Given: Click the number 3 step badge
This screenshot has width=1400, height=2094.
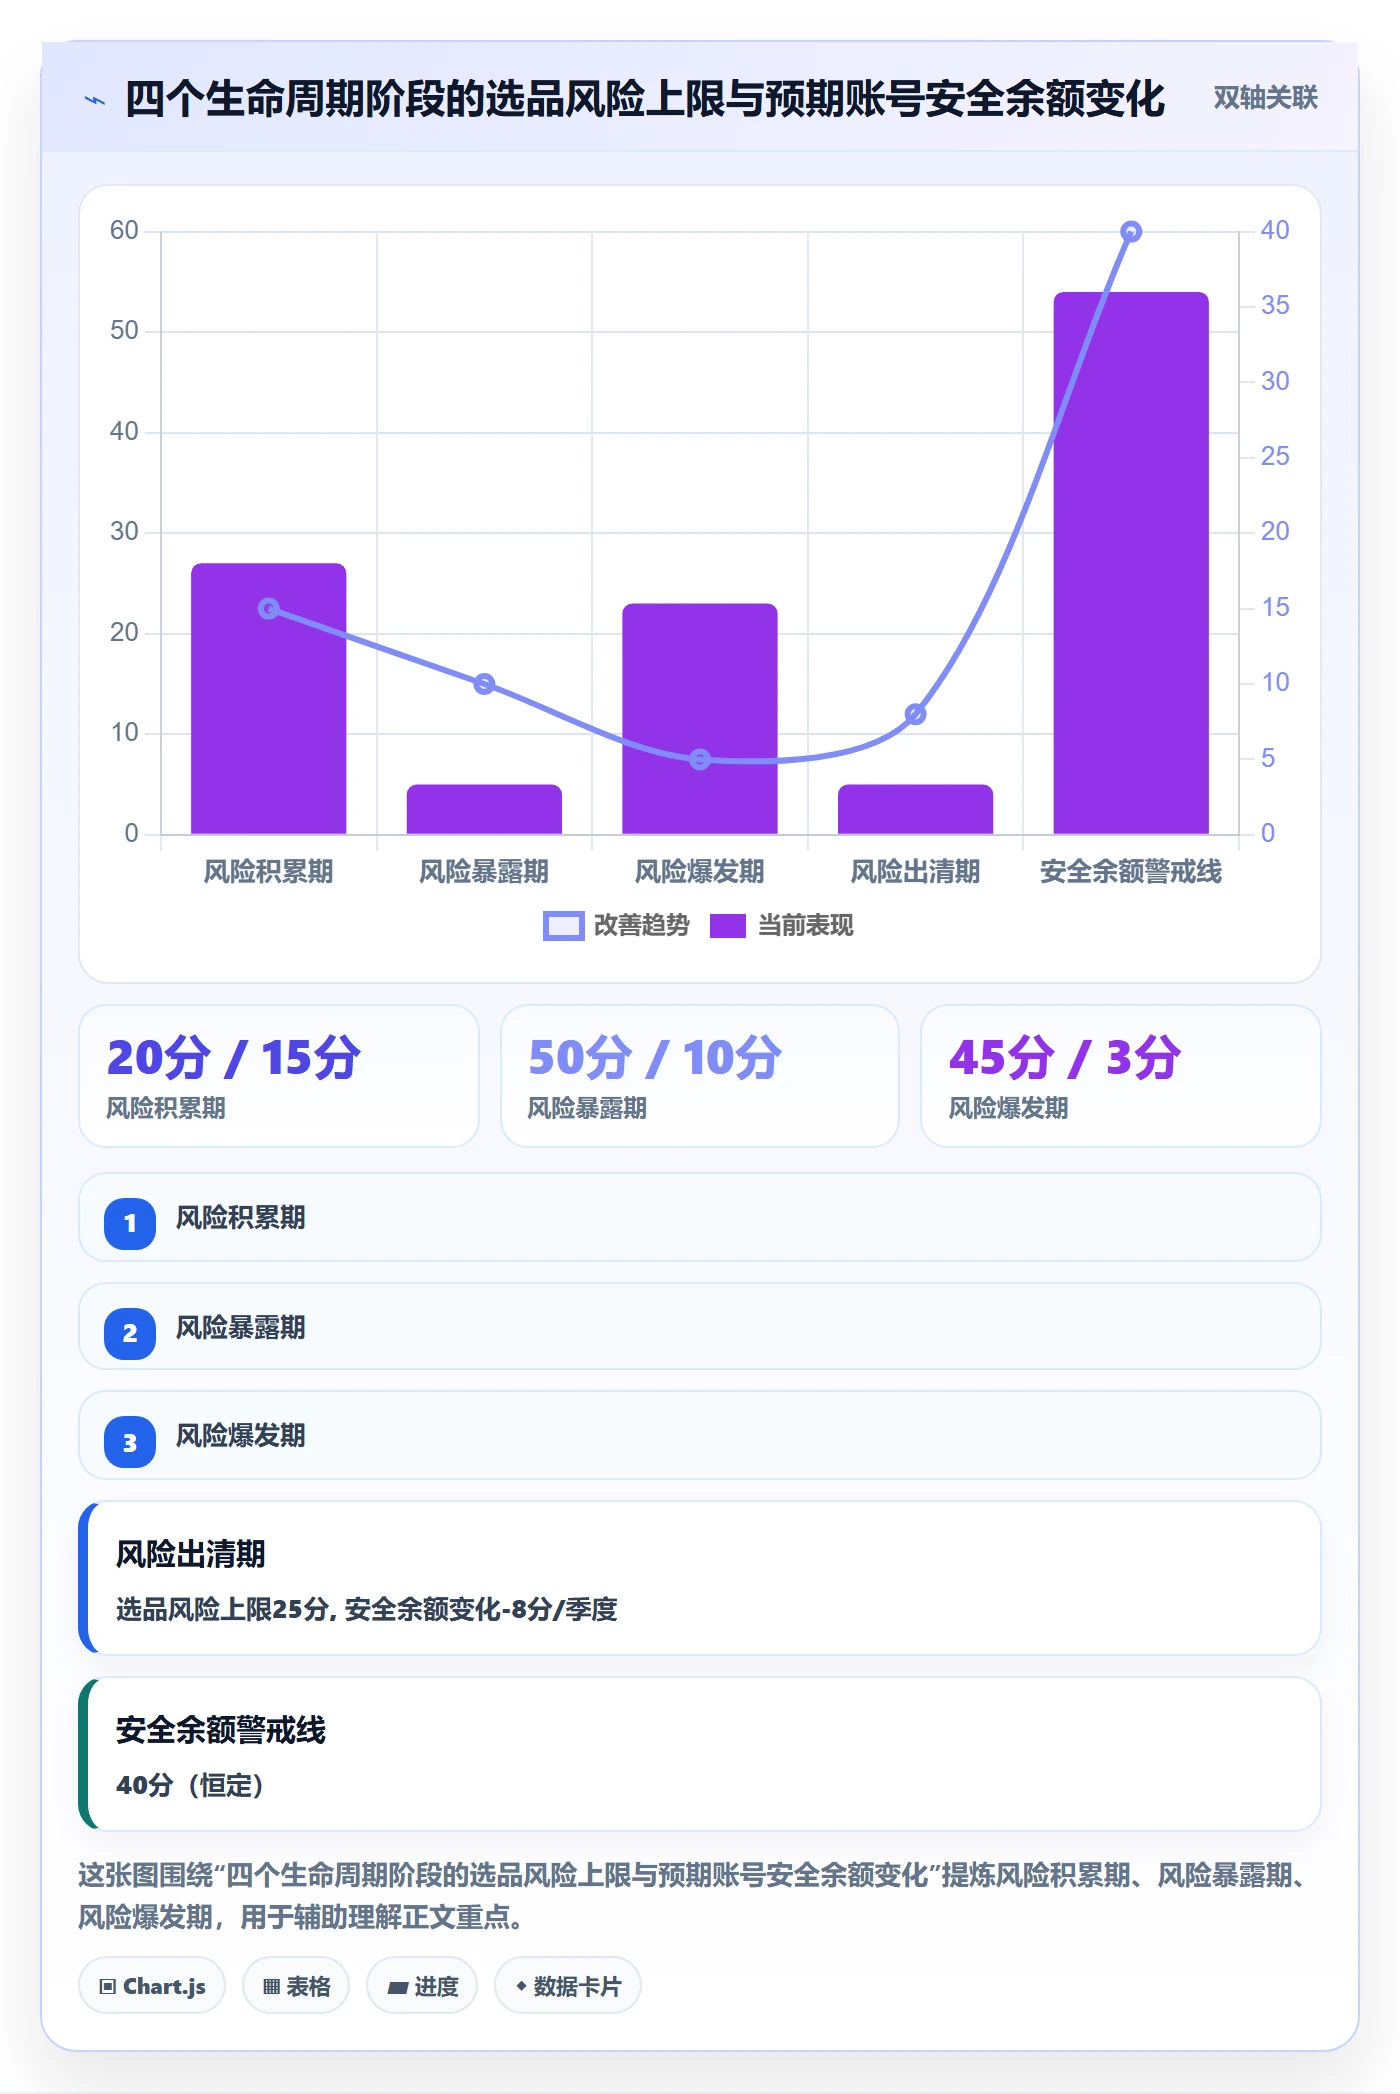Looking at the screenshot, I should pos(130,1443).
